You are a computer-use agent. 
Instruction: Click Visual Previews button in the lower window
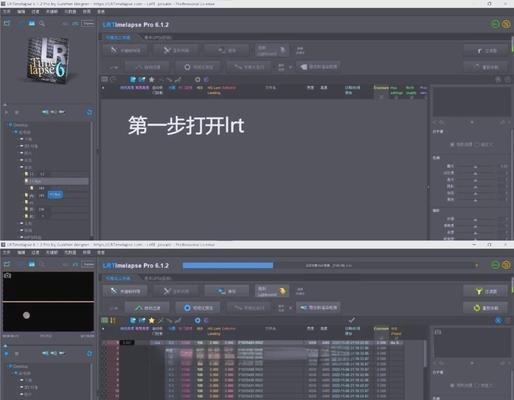198,308
